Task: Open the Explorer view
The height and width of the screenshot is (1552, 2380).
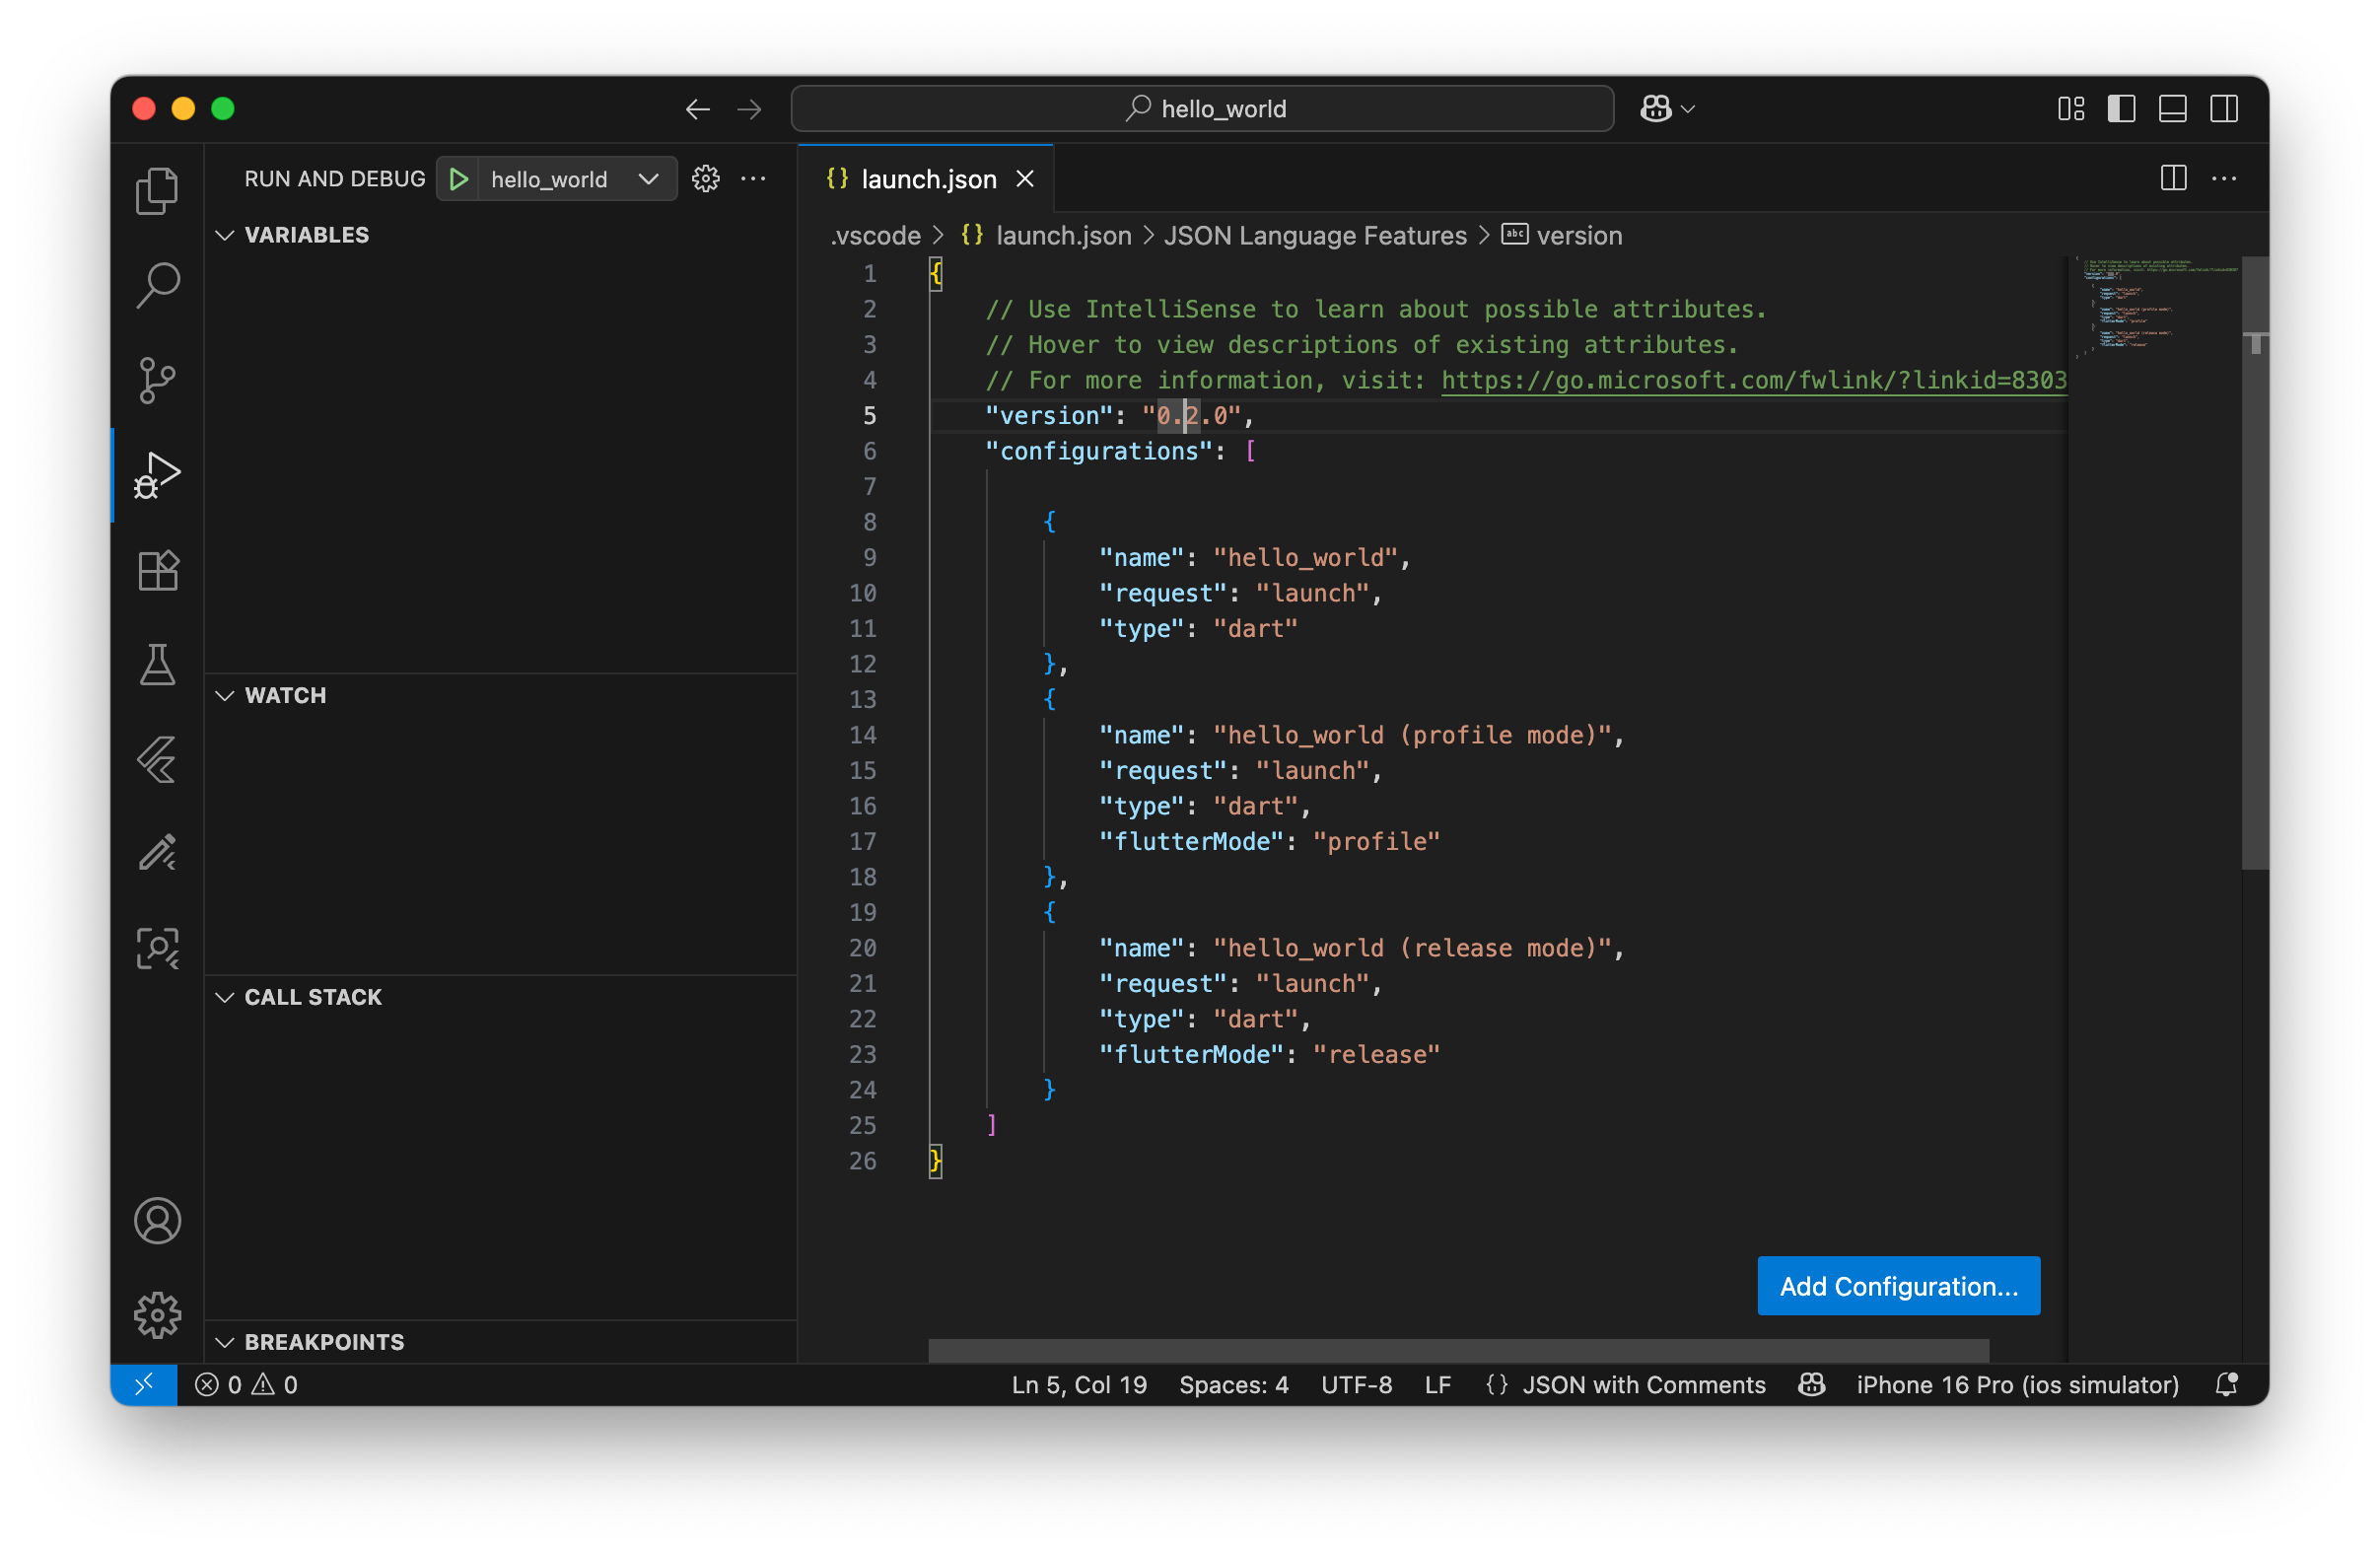Action: tap(157, 190)
